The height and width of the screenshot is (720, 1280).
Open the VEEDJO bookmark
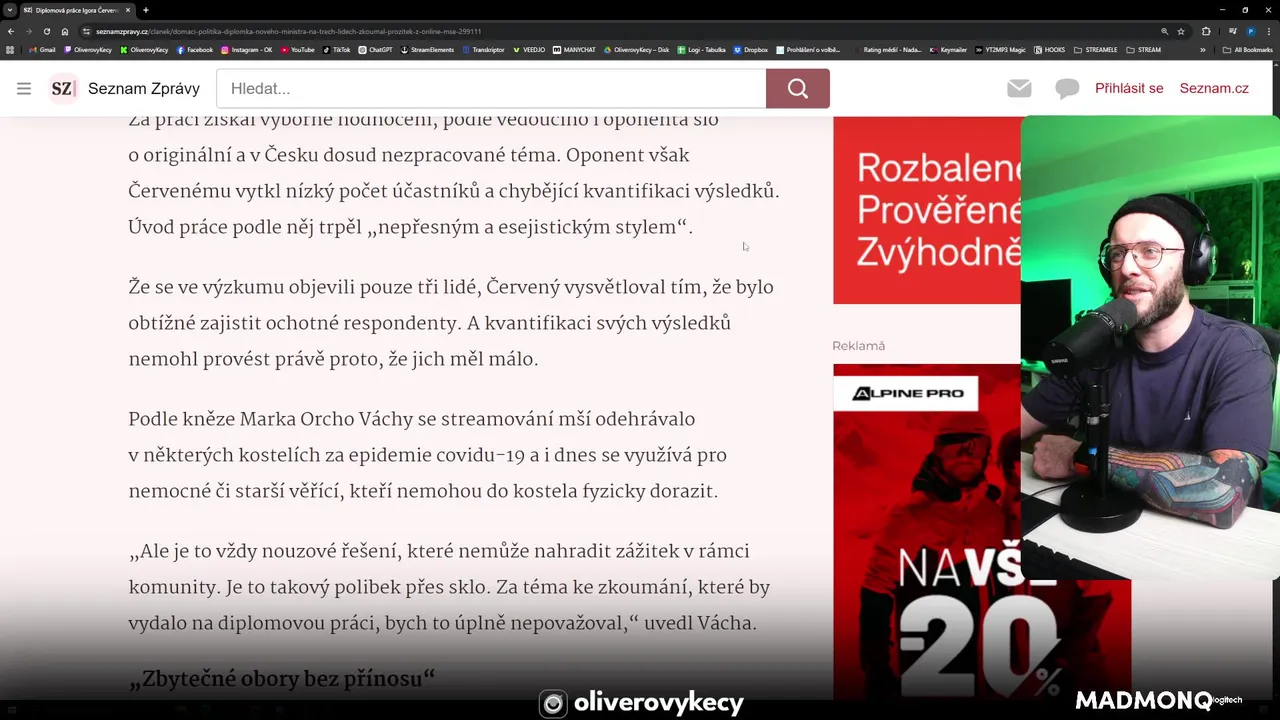pyautogui.click(x=529, y=49)
